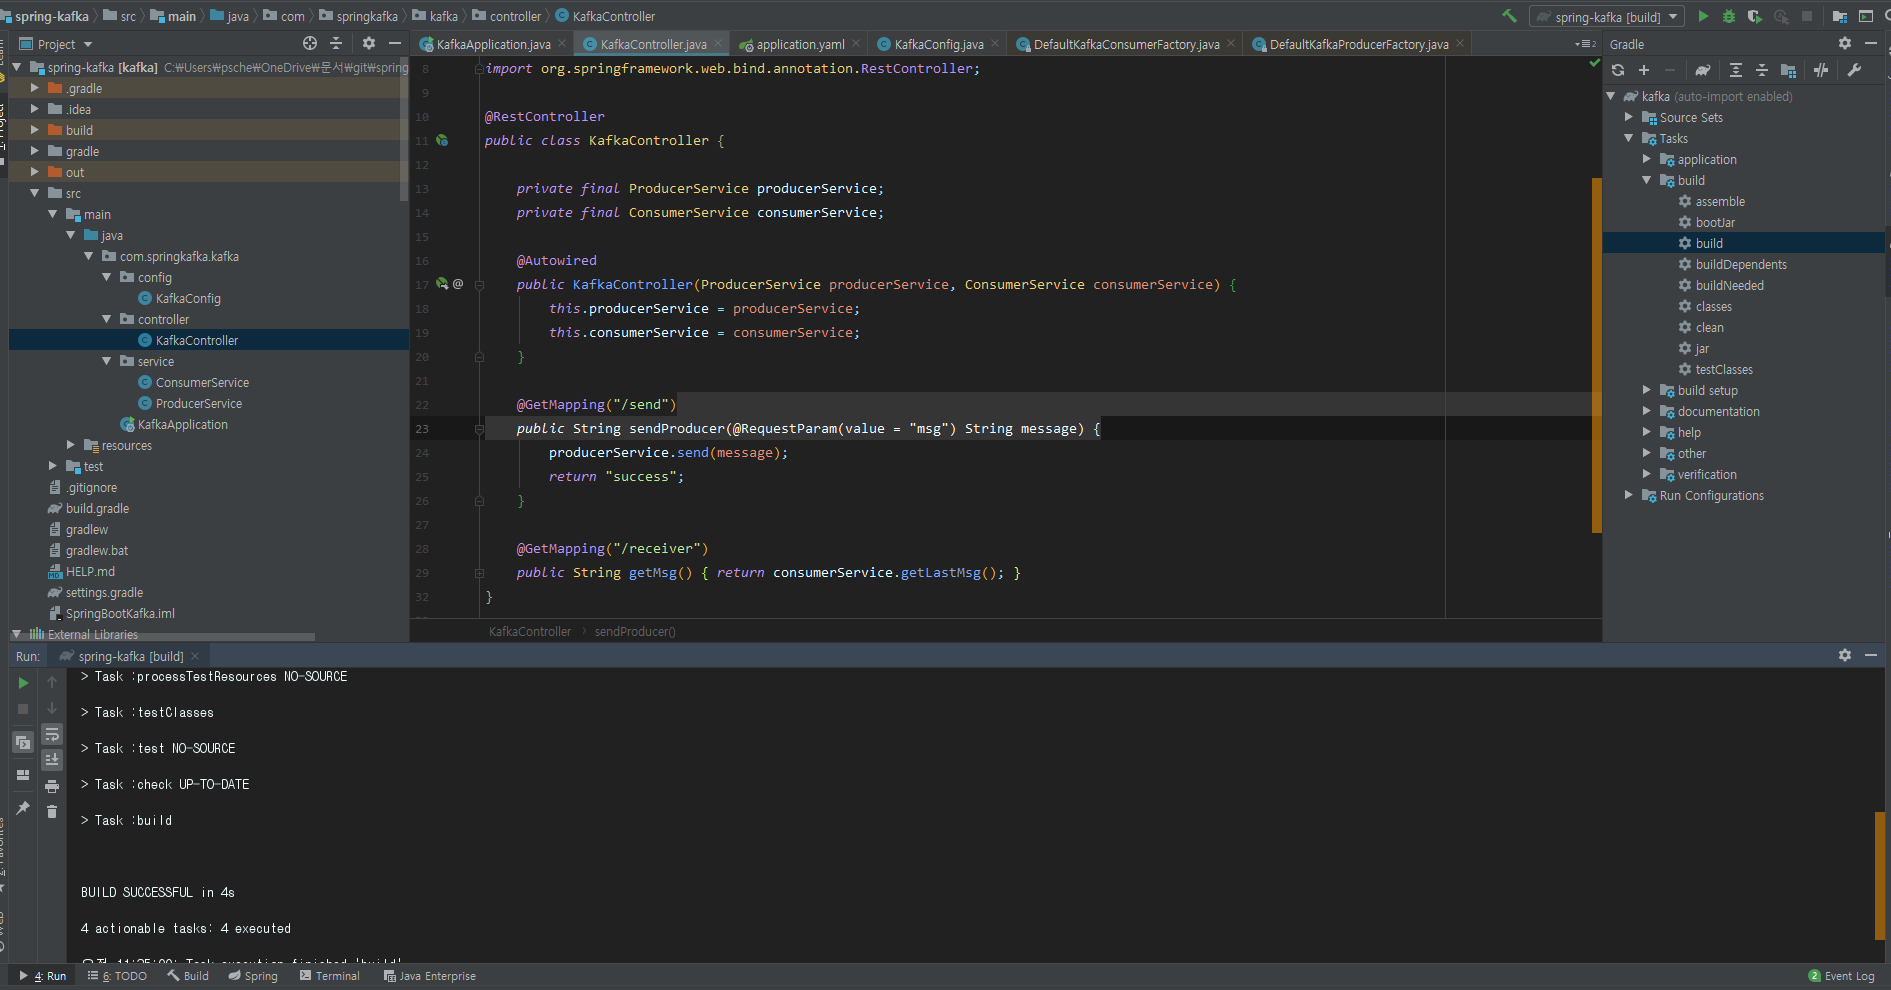This screenshot has width=1891, height=990.
Task: Toggle module grouping in the Gradle toolbar
Action: click(1789, 70)
